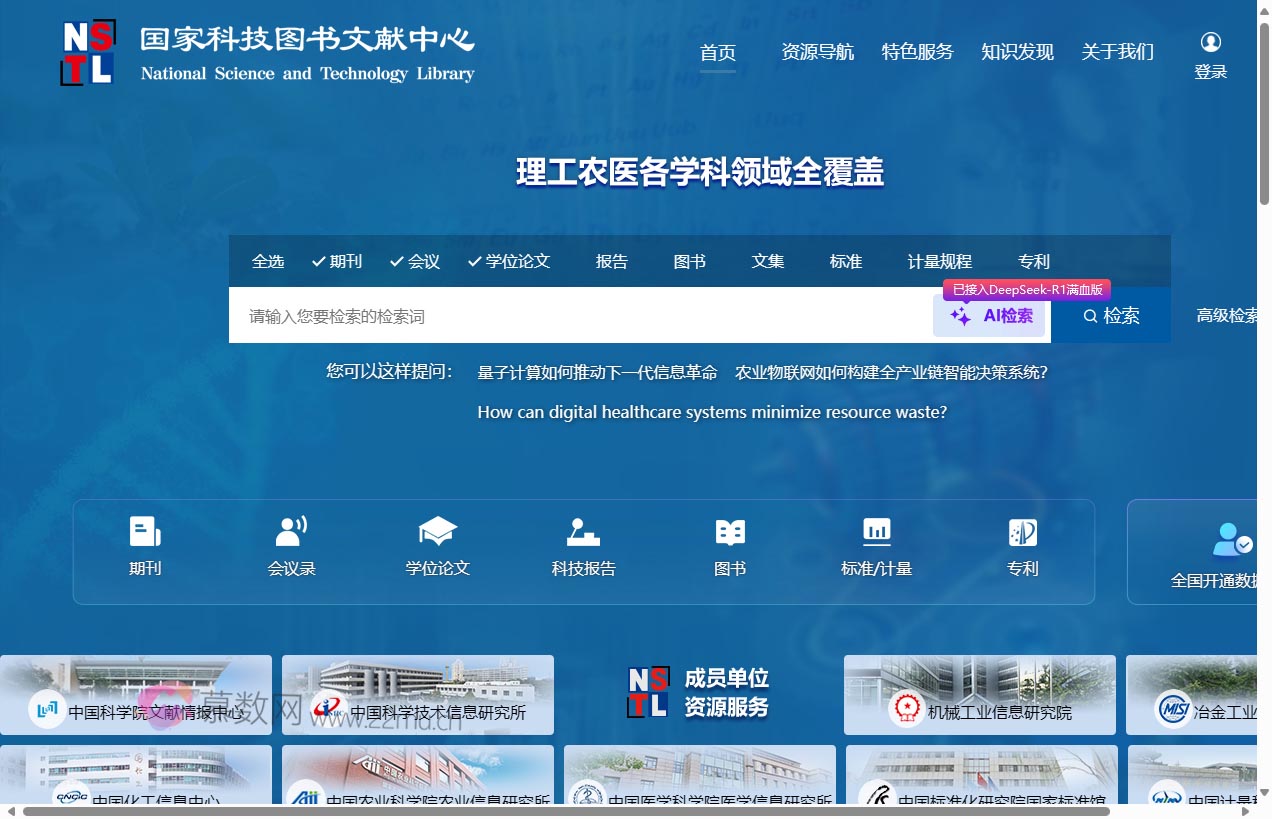
Task: Open the 登录 login icon
Action: click(x=1211, y=42)
